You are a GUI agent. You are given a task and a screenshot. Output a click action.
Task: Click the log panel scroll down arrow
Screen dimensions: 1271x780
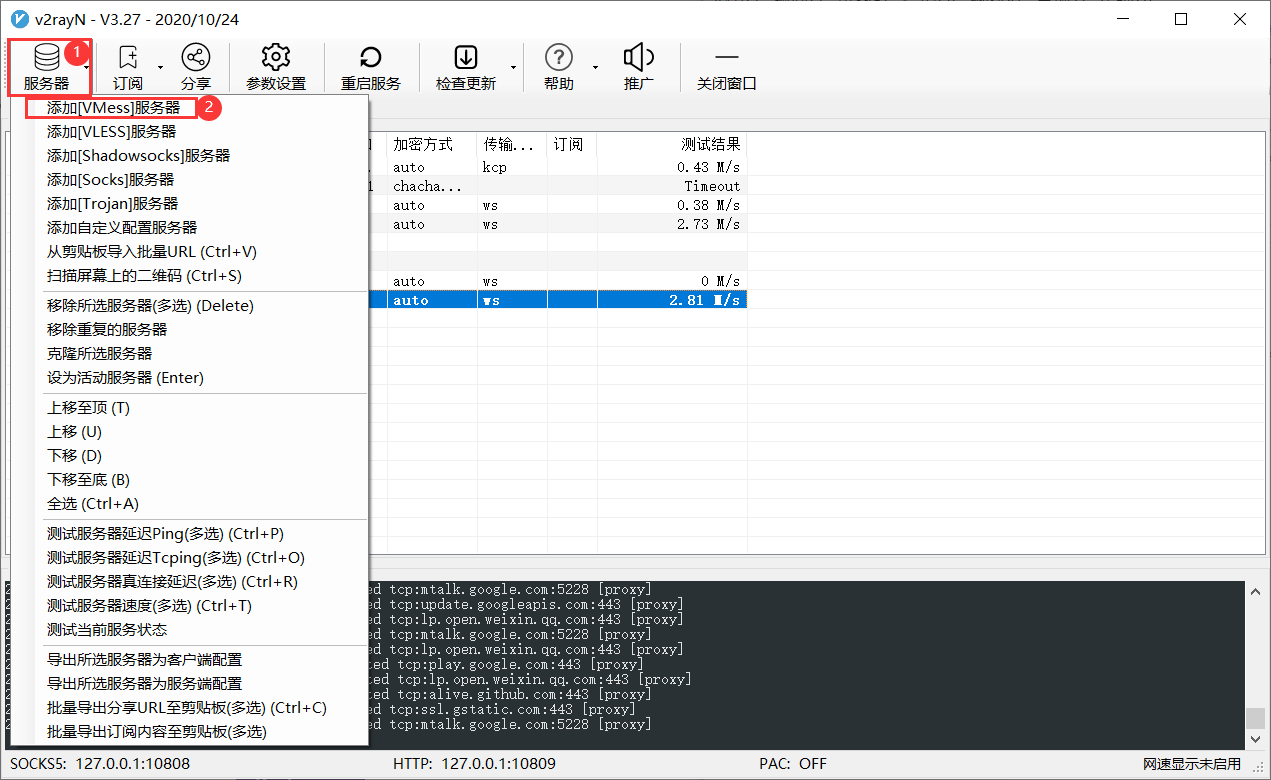click(1254, 740)
